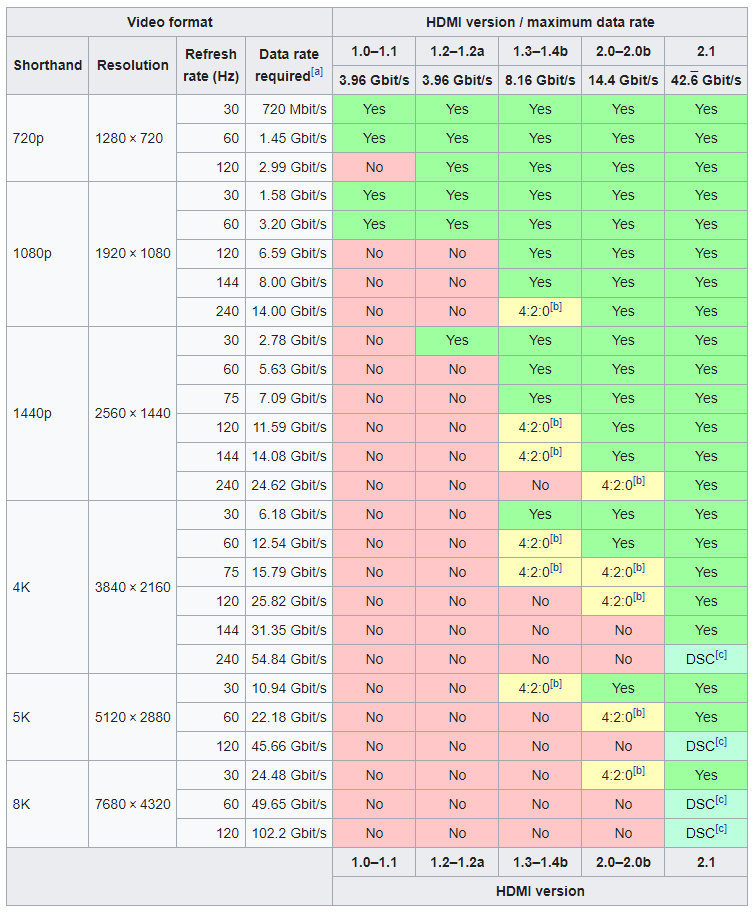Open footnote [b] in the 1080p 240 Hz row

(x=556, y=307)
